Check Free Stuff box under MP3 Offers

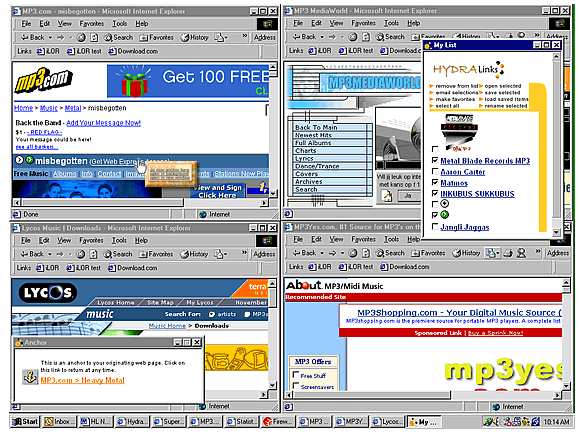click(x=296, y=375)
